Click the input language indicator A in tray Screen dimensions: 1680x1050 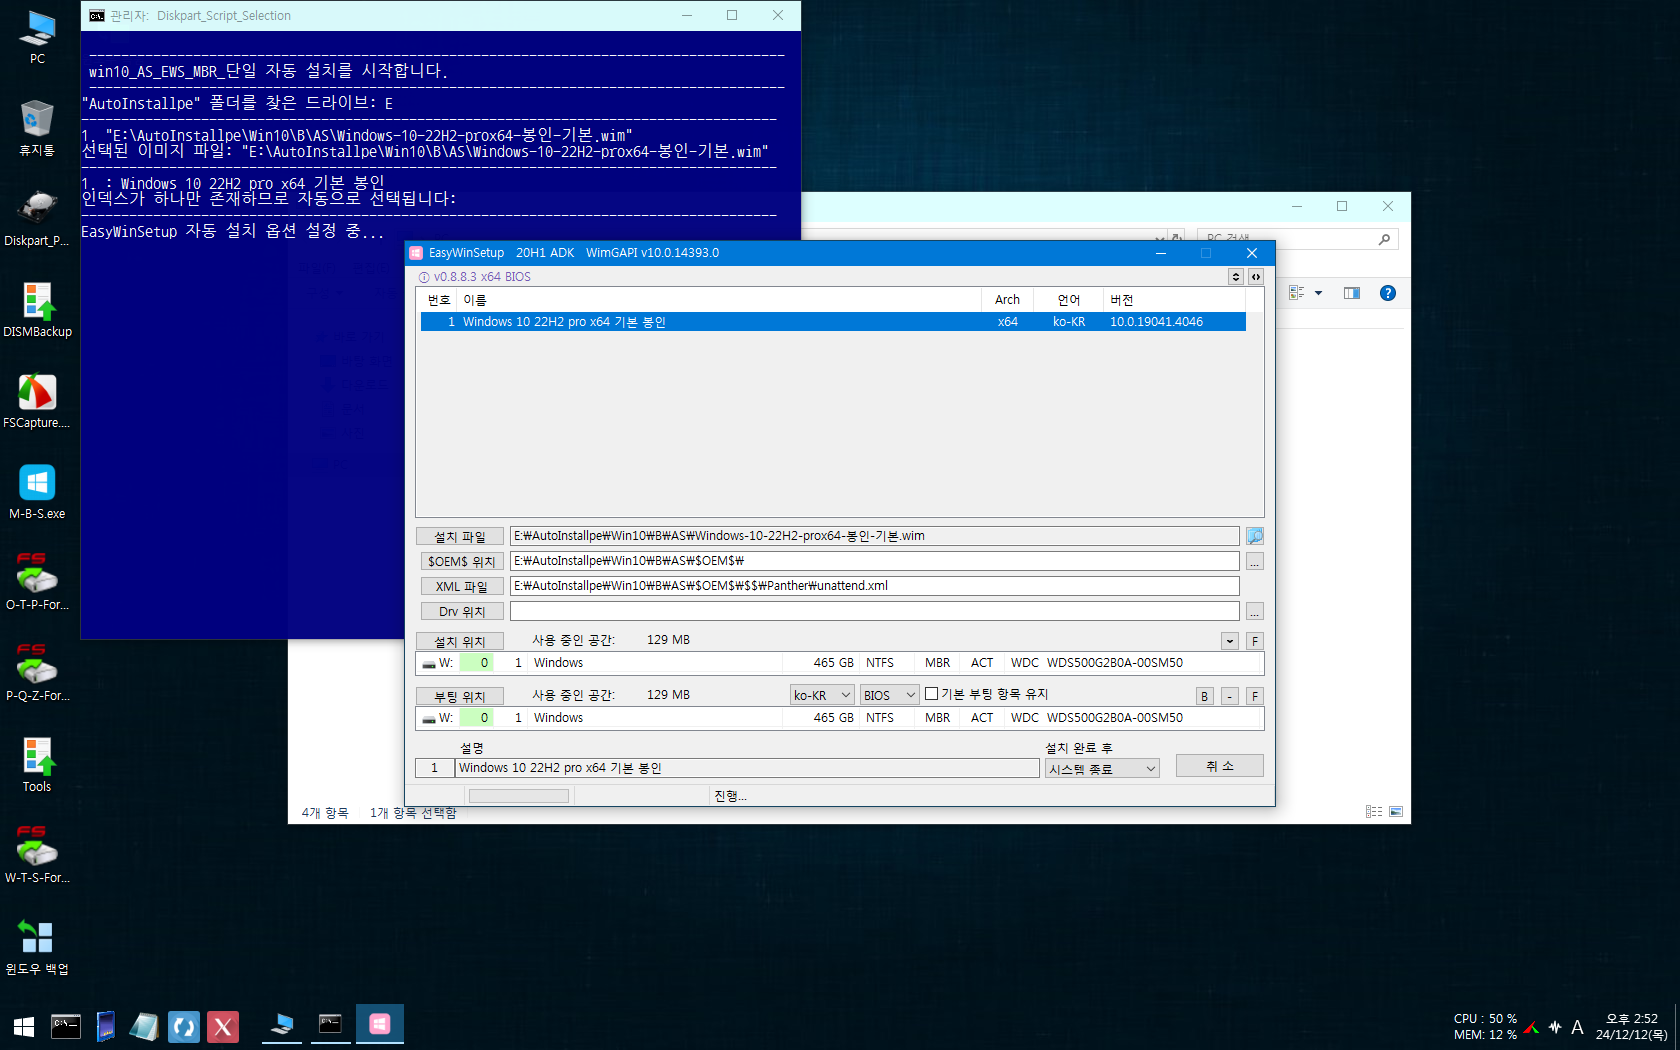pyautogui.click(x=1577, y=1027)
